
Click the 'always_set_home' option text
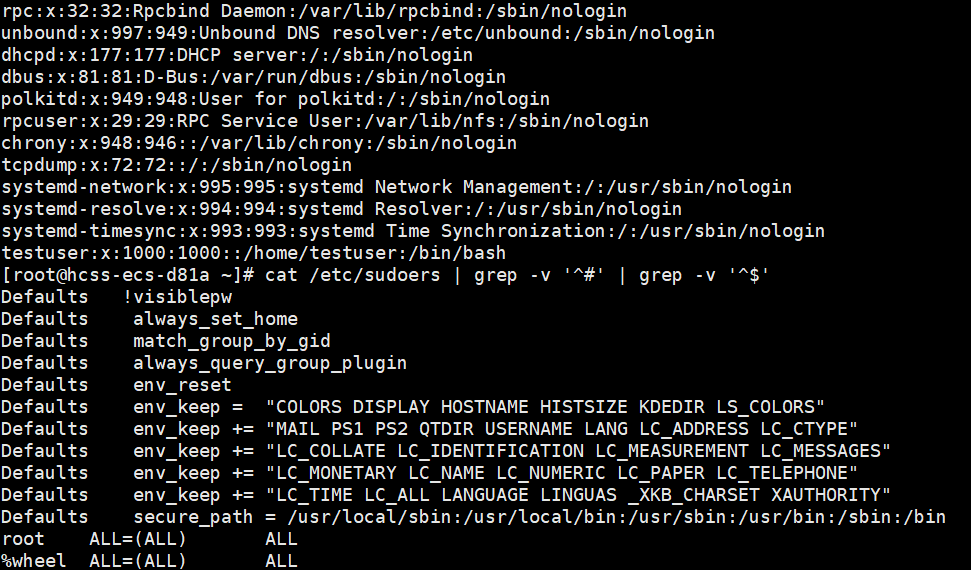215,319
